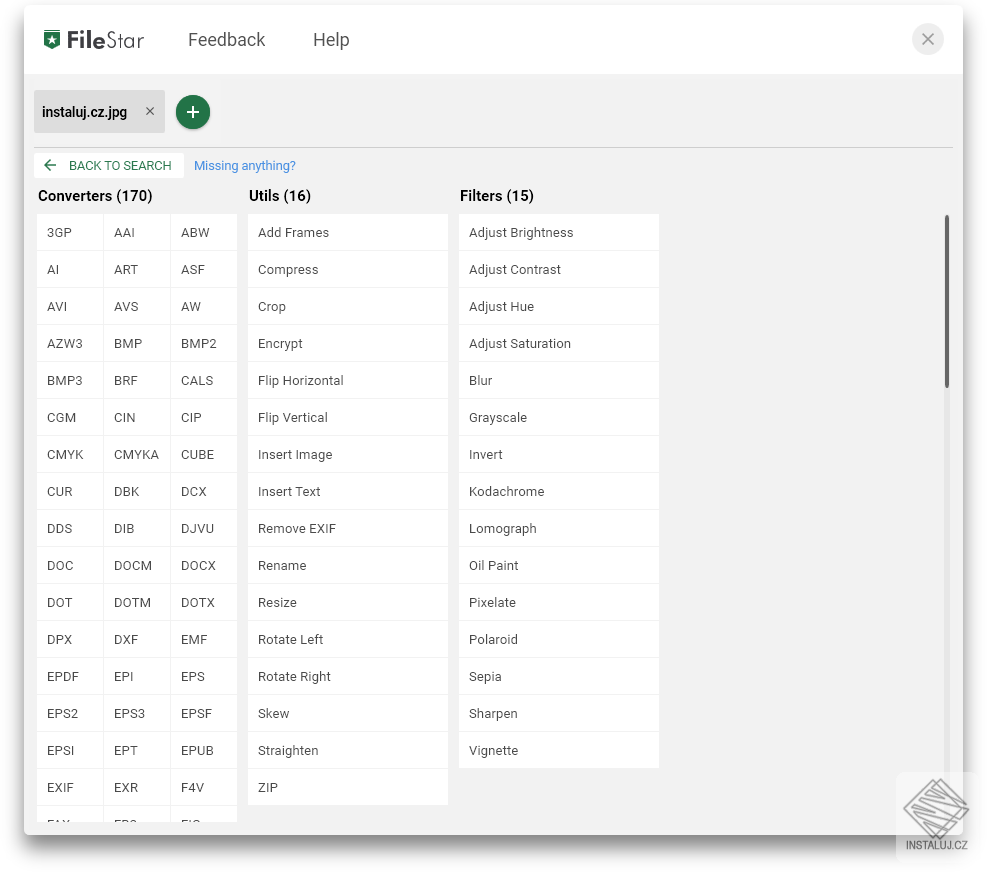Pick the CALS converter
Image resolution: width=987 pixels, height=872 pixels.
tap(204, 380)
